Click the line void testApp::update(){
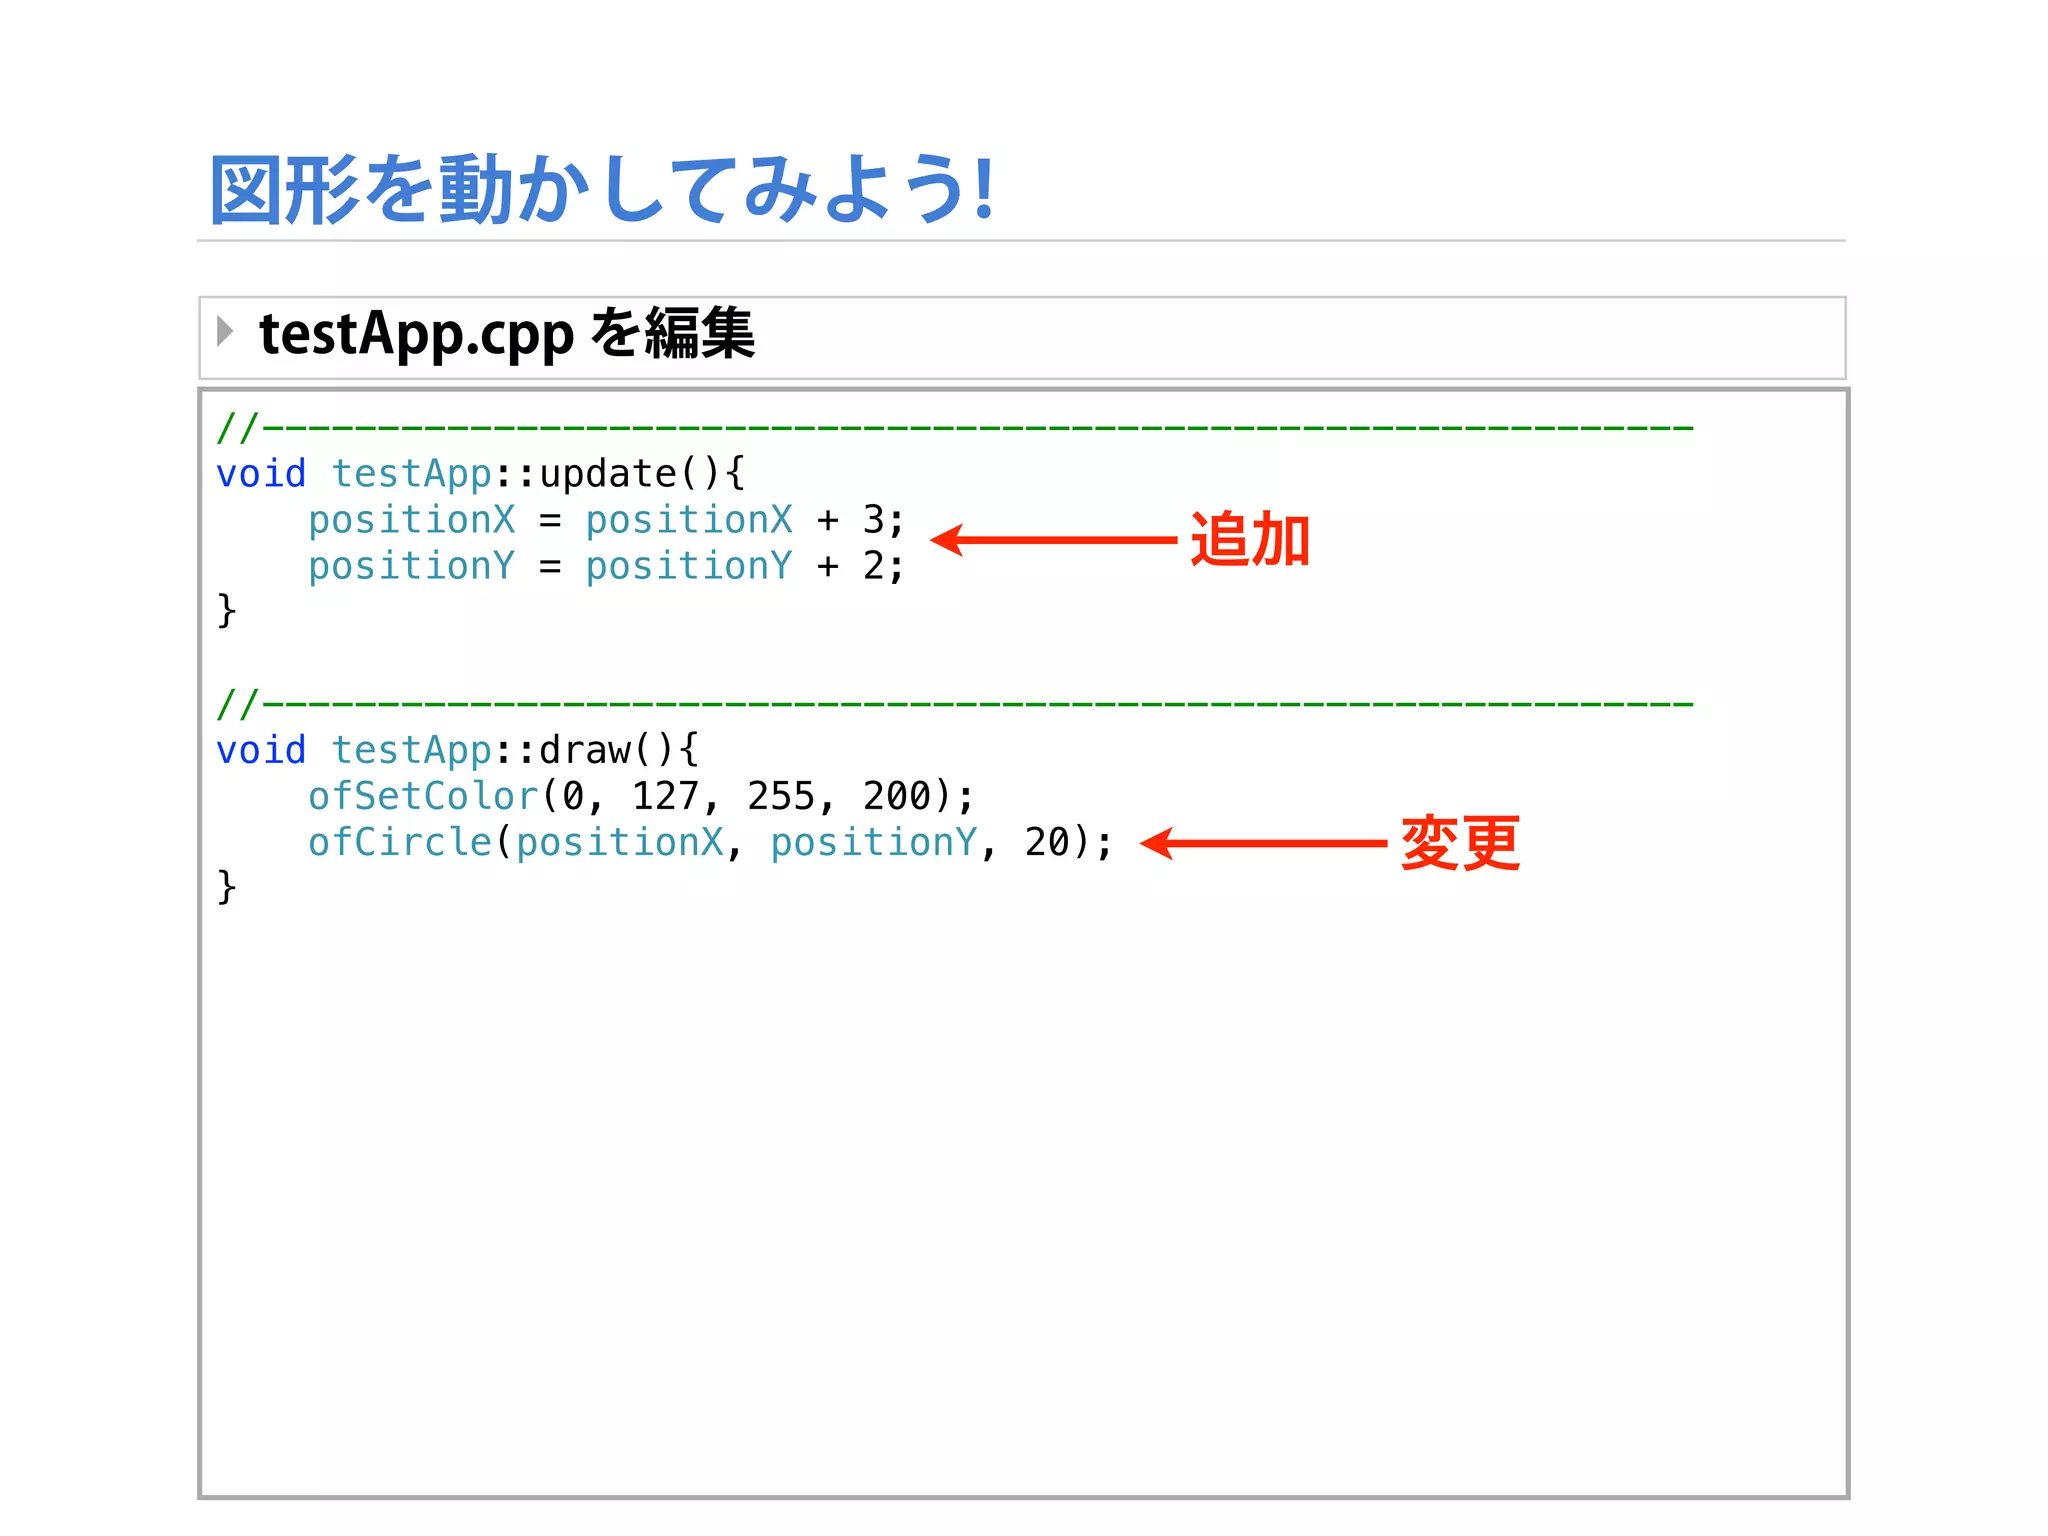This screenshot has width=2048, height=1536. click(481, 474)
